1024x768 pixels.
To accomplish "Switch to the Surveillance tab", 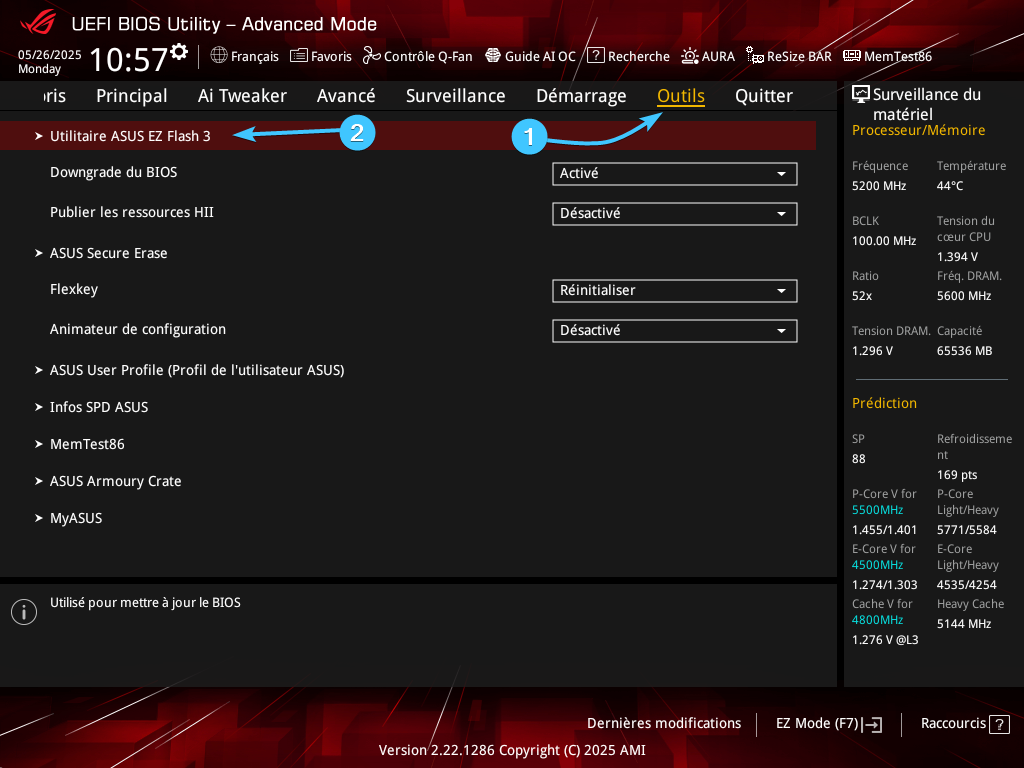I will (x=456, y=96).
